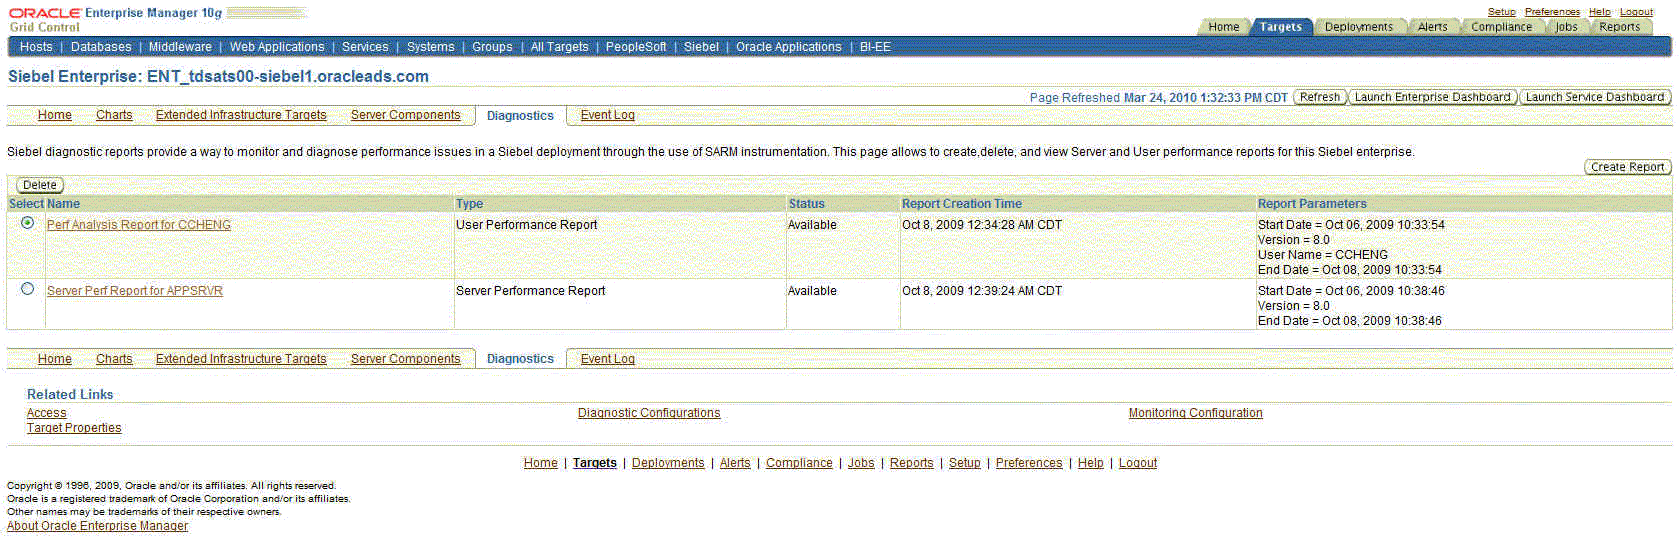Open the Reports main tab
1679x542 pixels.
pos(1619,27)
